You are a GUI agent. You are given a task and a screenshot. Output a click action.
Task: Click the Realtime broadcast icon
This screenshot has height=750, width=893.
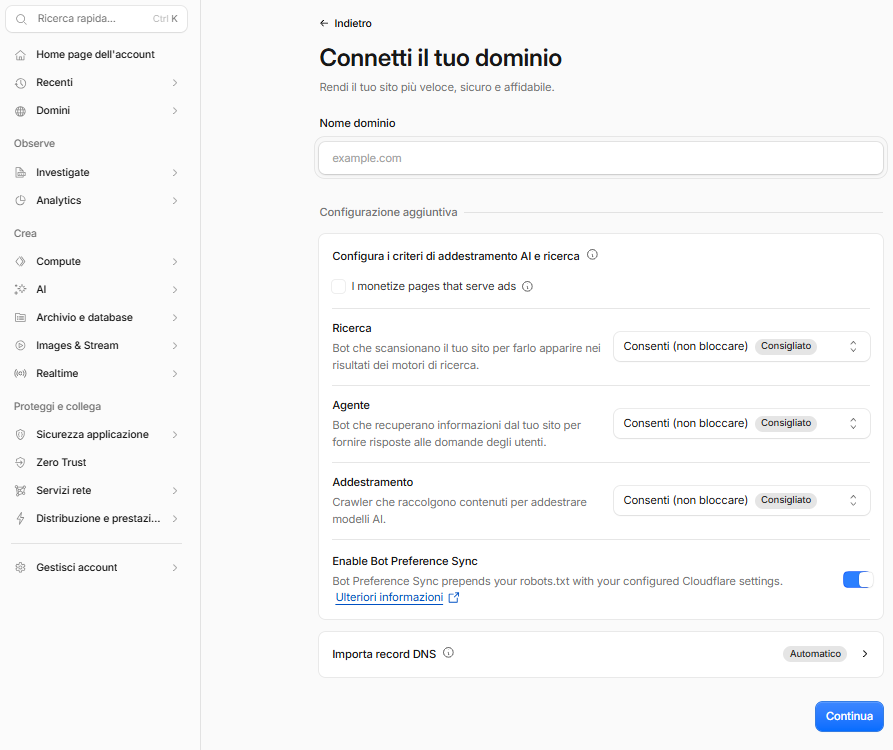point(21,374)
